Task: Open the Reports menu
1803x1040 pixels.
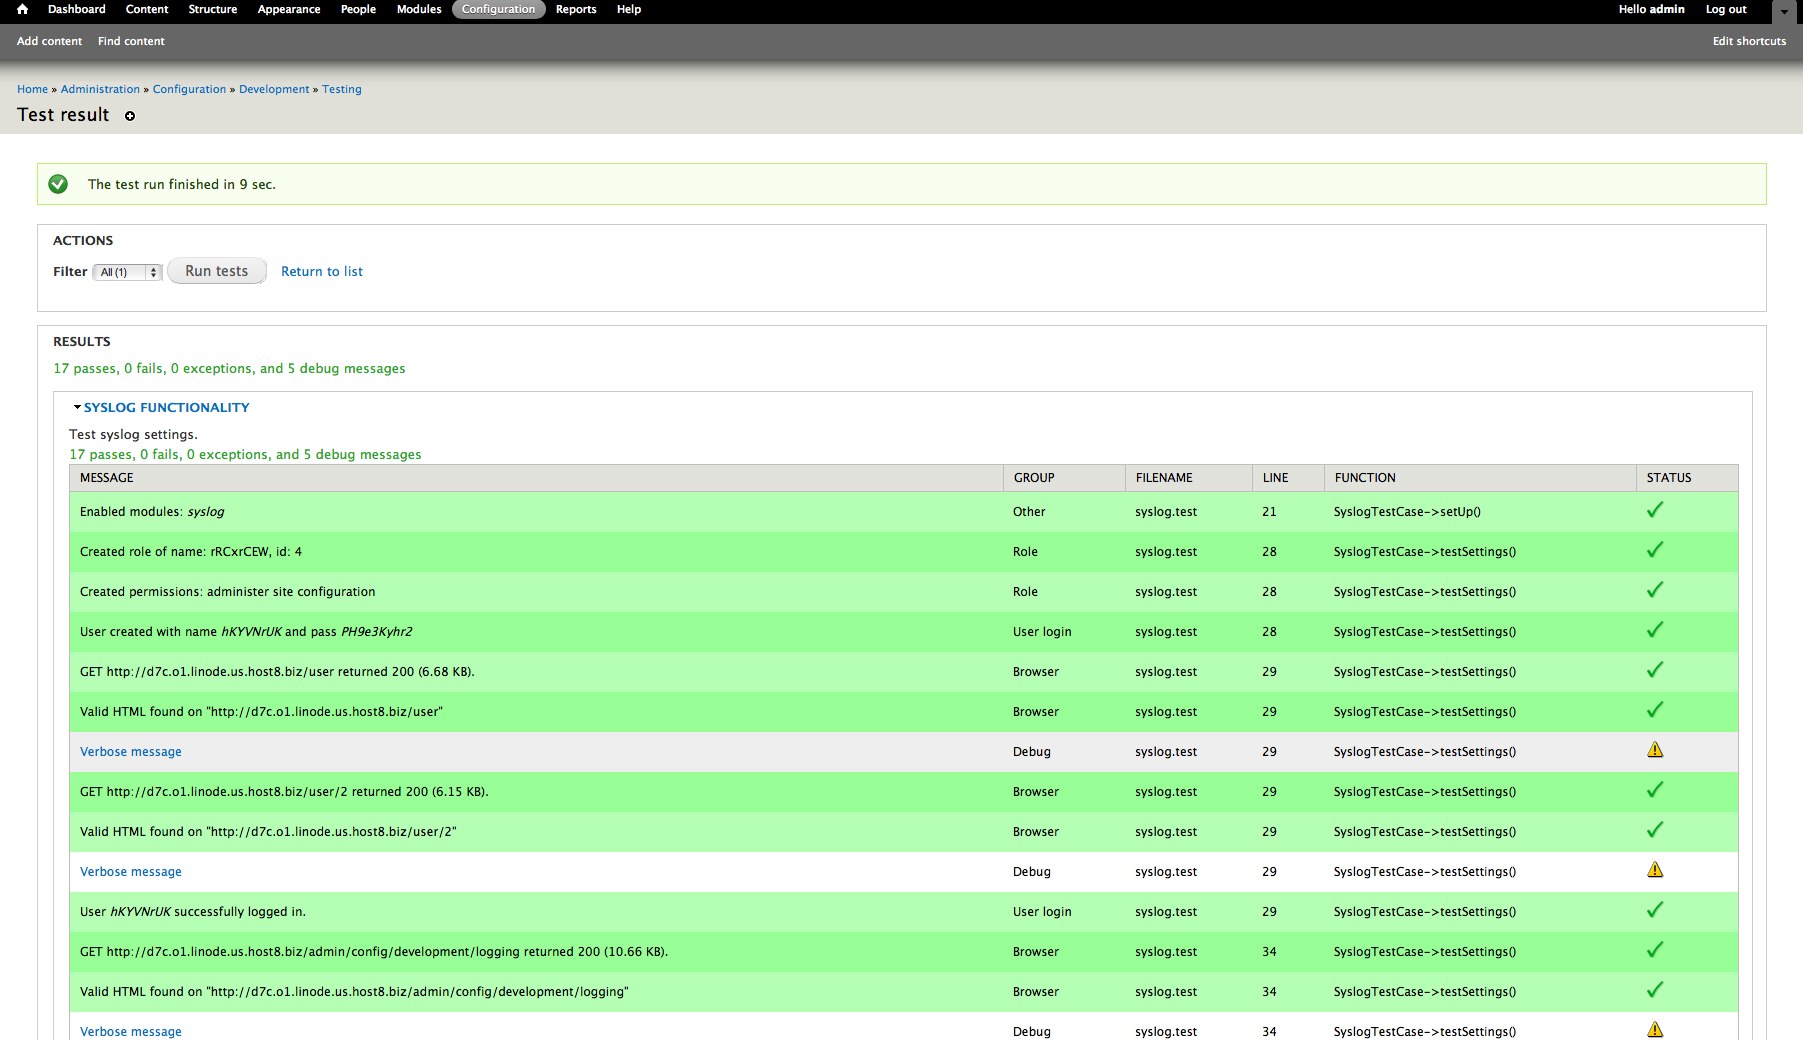Action: (575, 9)
